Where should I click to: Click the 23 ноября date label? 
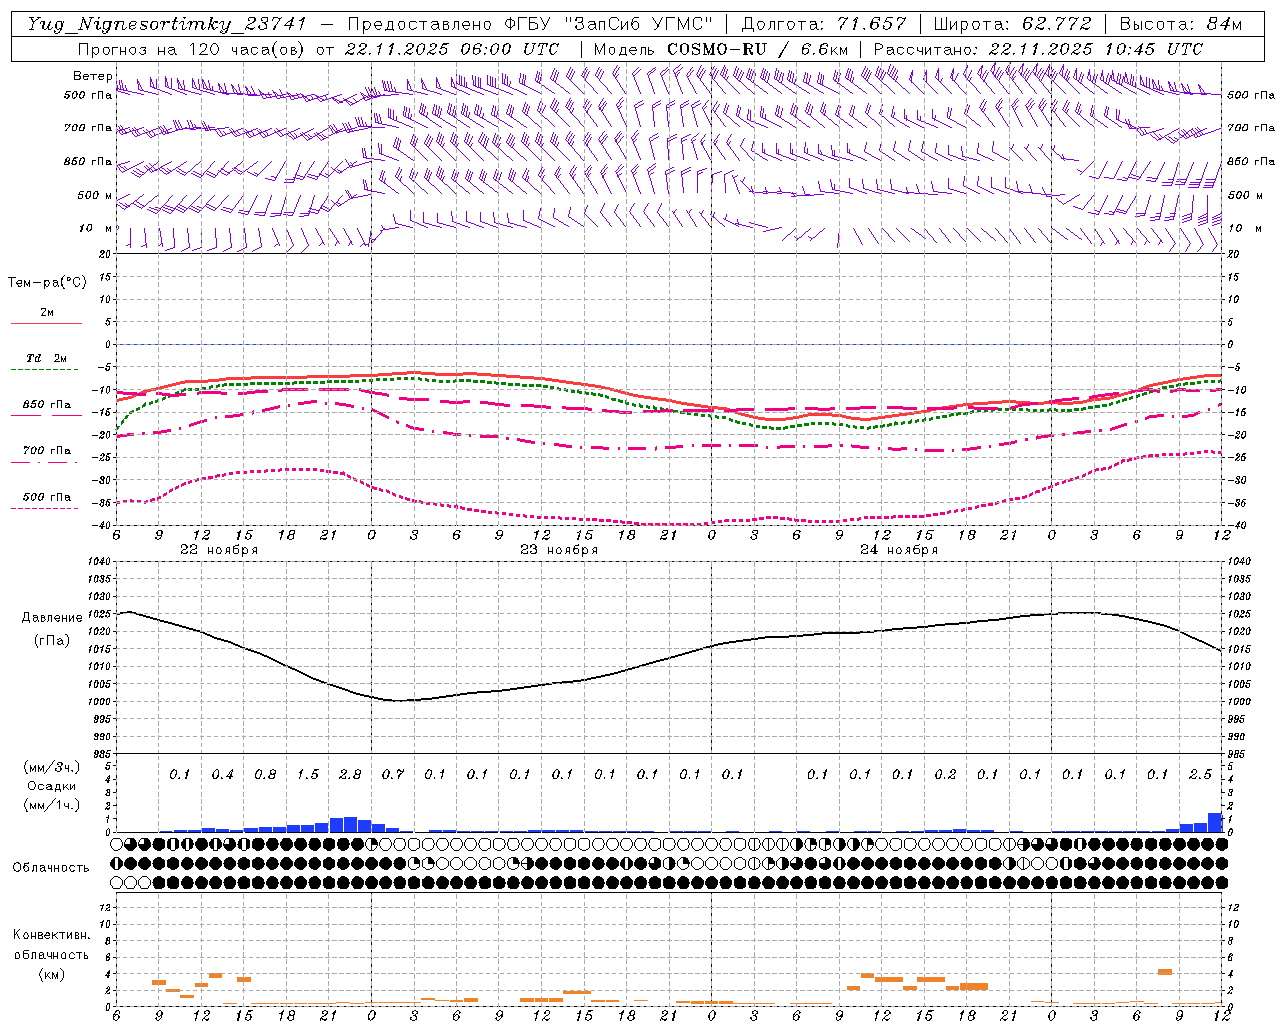coord(559,550)
